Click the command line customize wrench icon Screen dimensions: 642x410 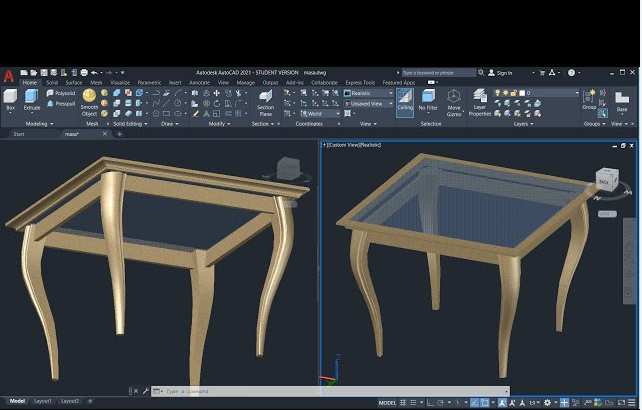click(x=145, y=391)
